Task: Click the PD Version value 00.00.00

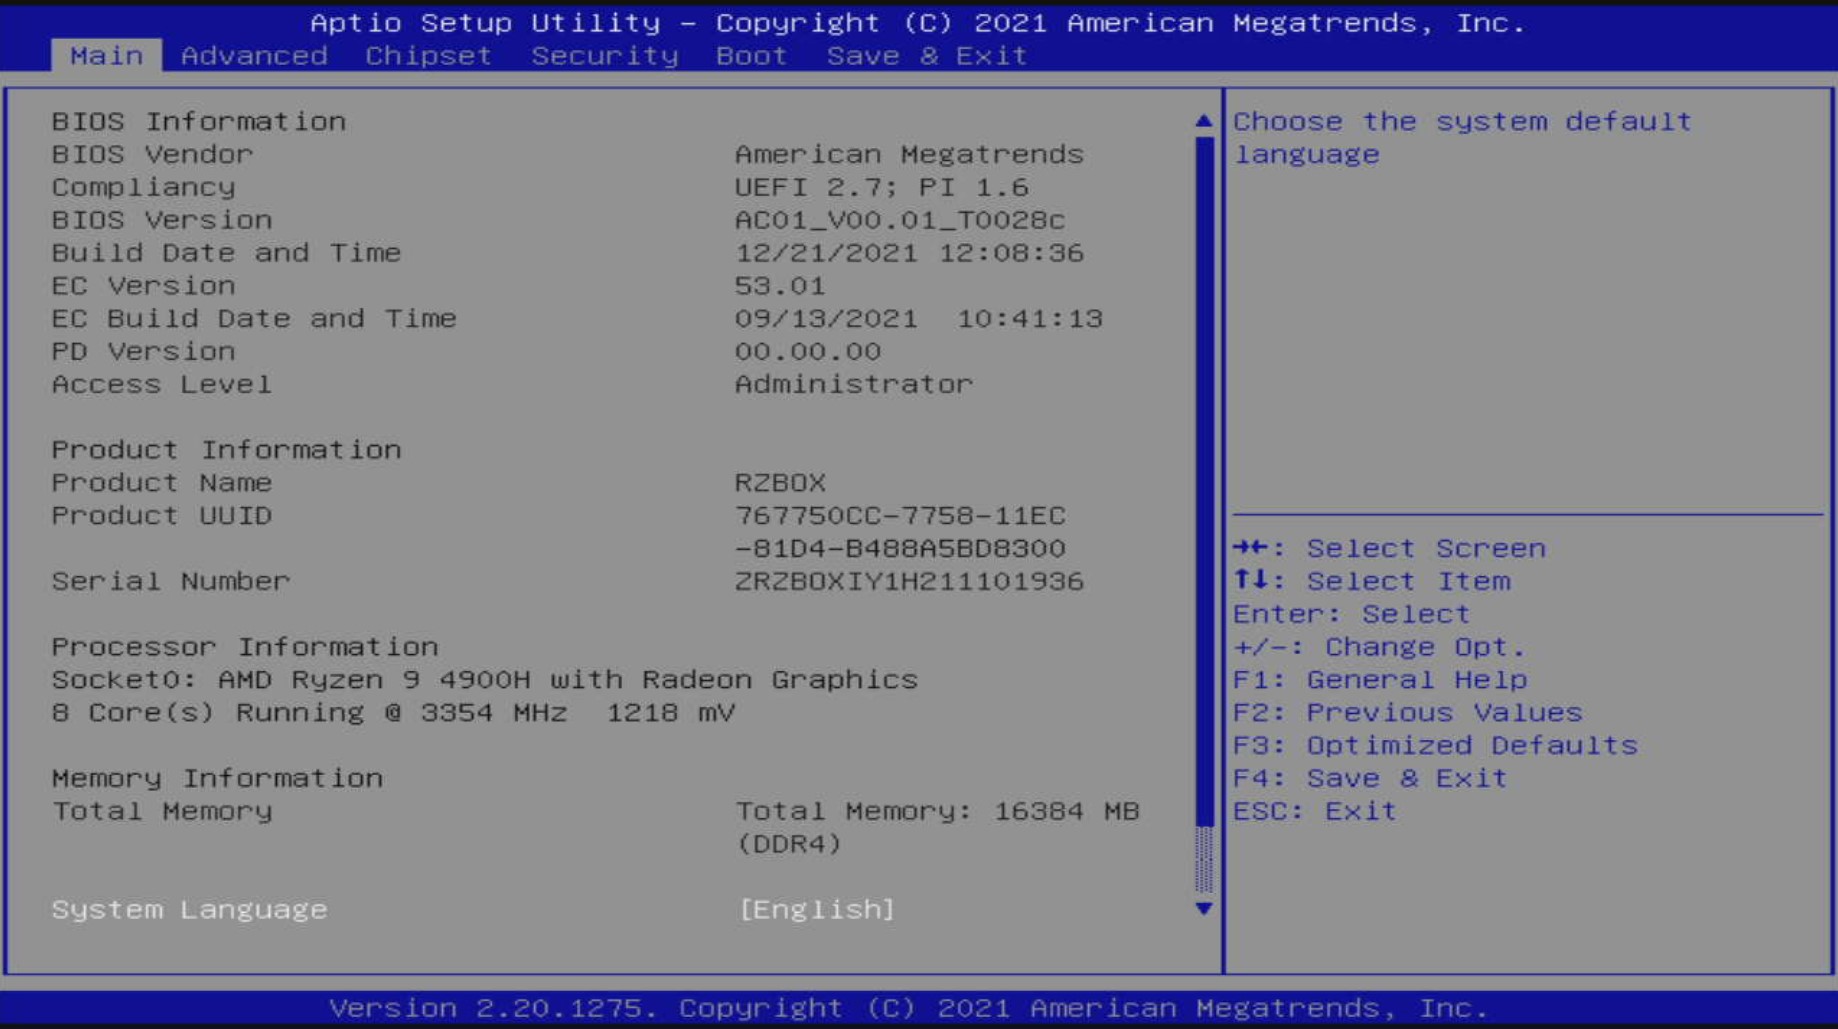Action: 808,352
